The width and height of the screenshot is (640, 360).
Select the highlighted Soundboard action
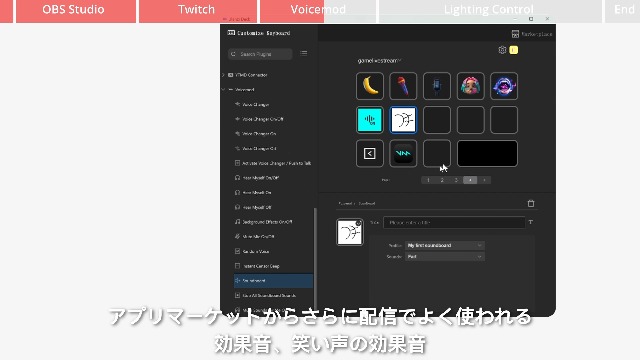[x=273, y=281]
